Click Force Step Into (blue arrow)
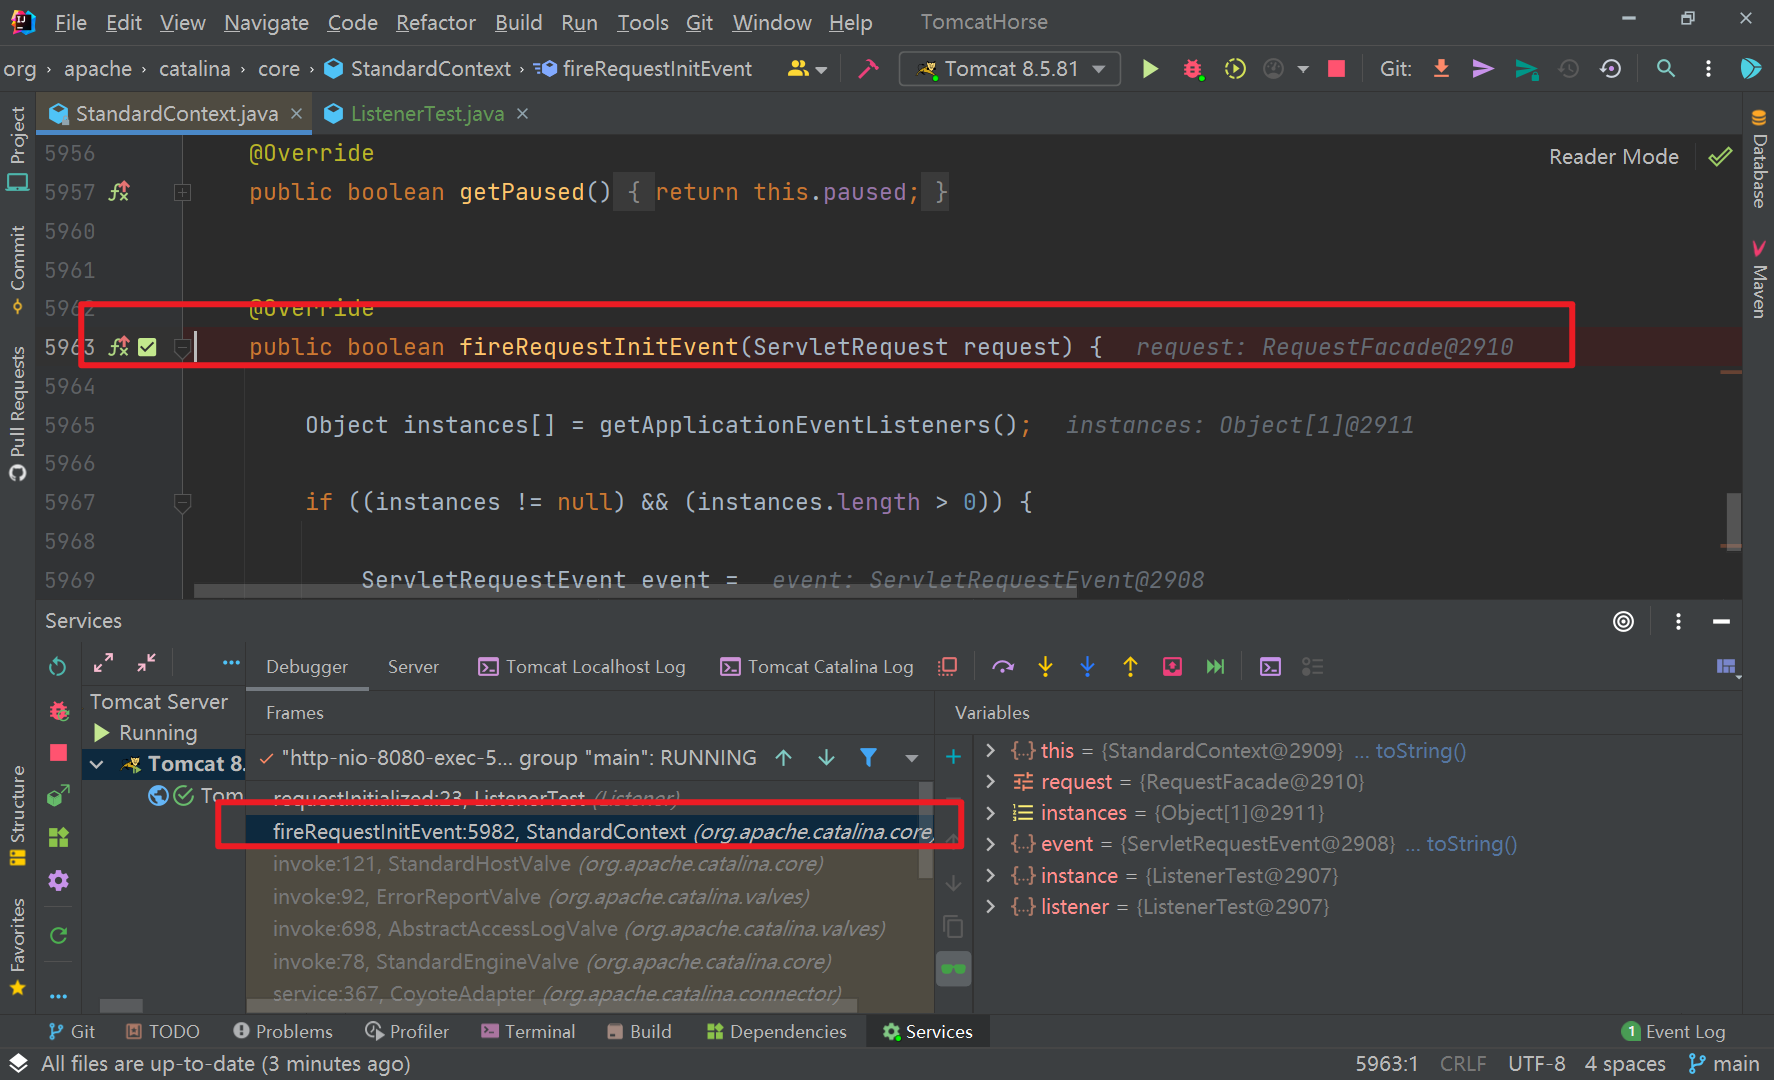Image resolution: width=1774 pixels, height=1080 pixels. pos(1087,666)
